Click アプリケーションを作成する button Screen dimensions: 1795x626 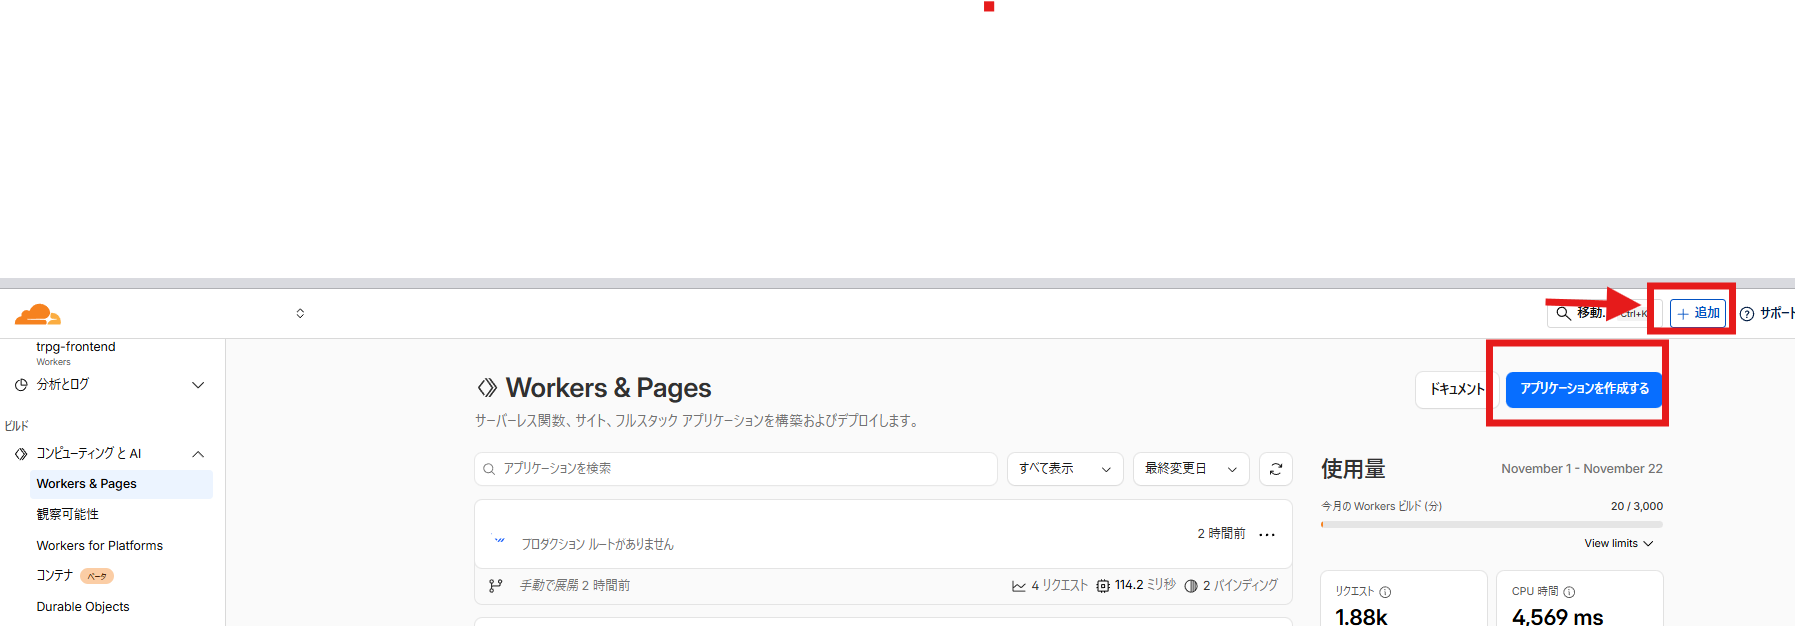pyautogui.click(x=1584, y=388)
